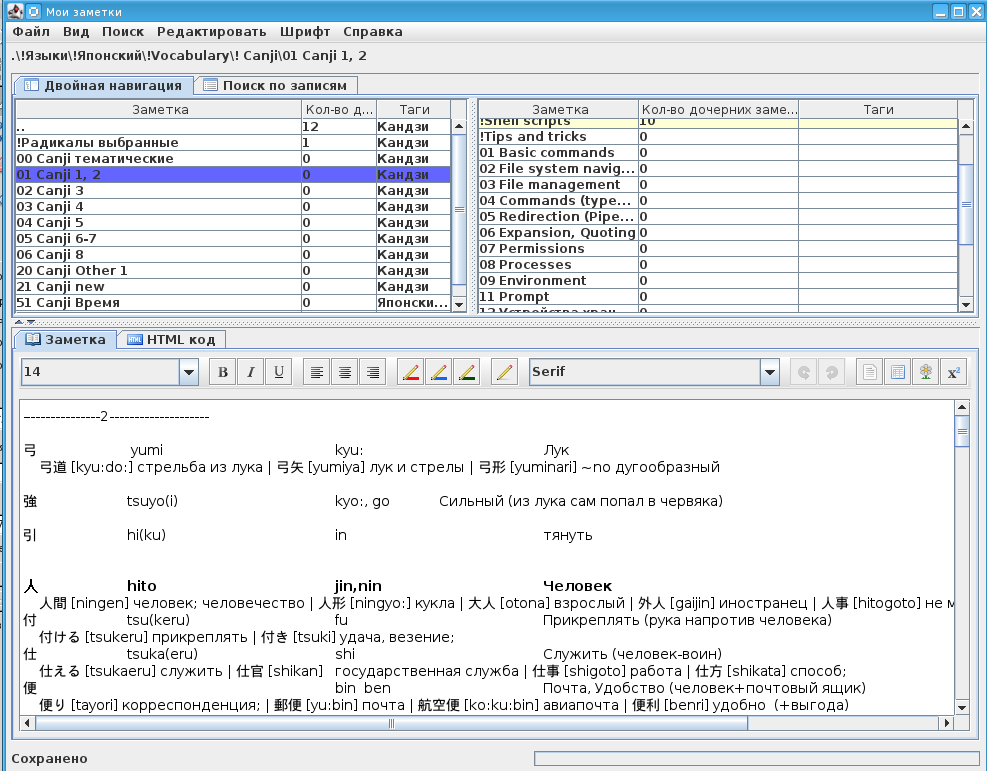Apply red color pencil to text
Viewport: 987px width, 771px height.
[x=410, y=372]
